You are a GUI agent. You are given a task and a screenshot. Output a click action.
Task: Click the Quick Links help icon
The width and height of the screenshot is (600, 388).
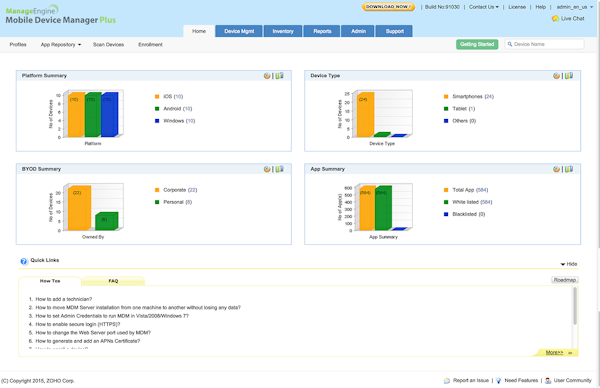pos(24,261)
